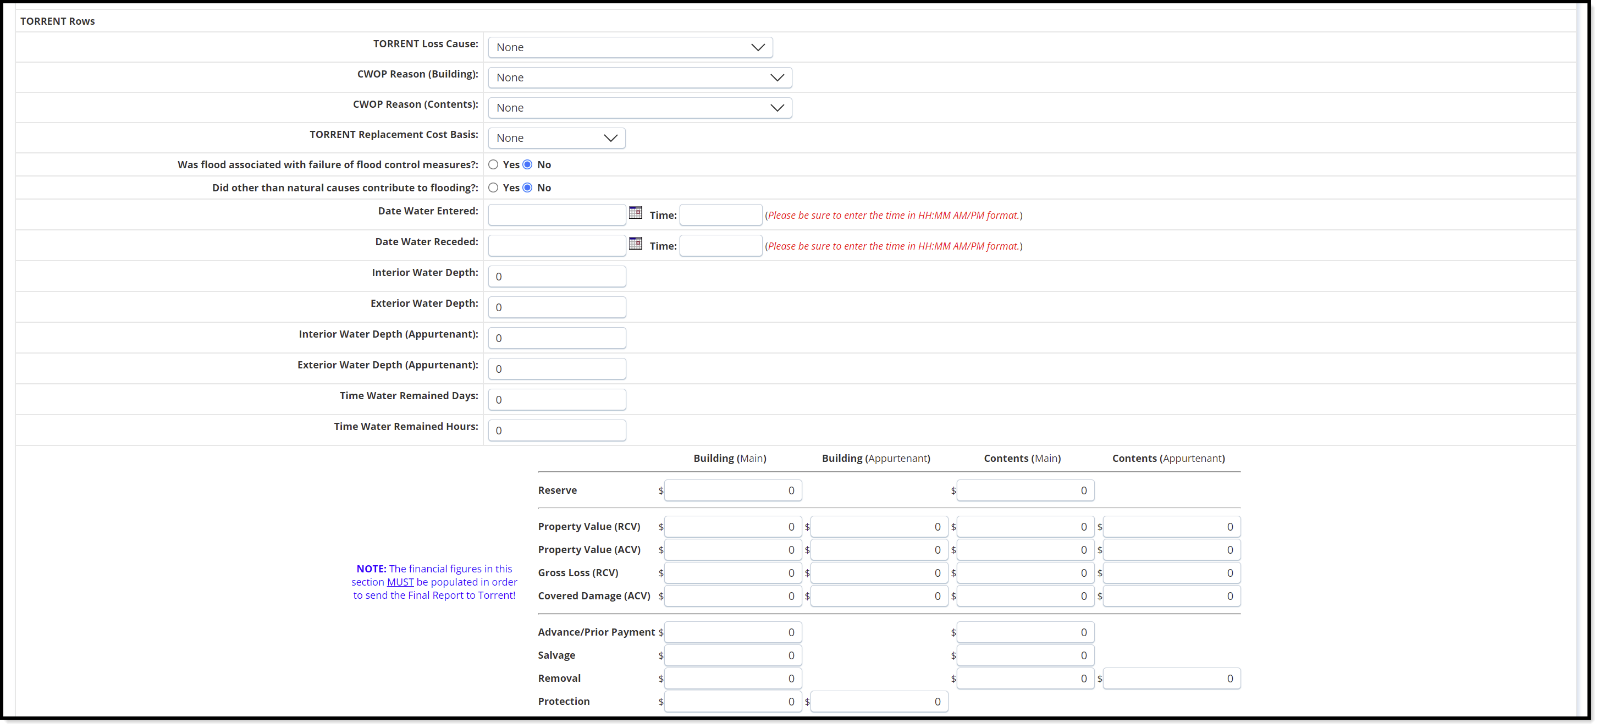
Task: Click the Time field for Date Water Entered
Action: (x=721, y=215)
